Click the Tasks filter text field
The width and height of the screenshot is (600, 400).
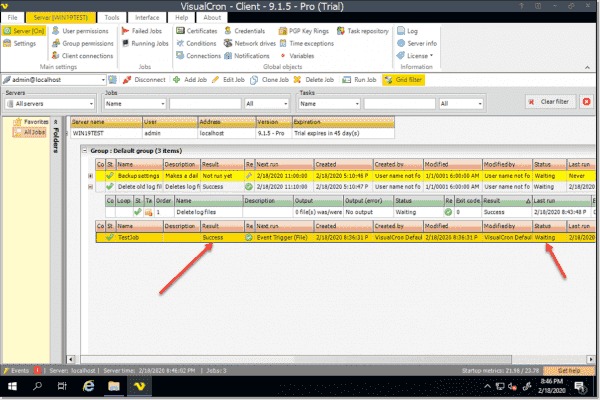click(400, 104)
